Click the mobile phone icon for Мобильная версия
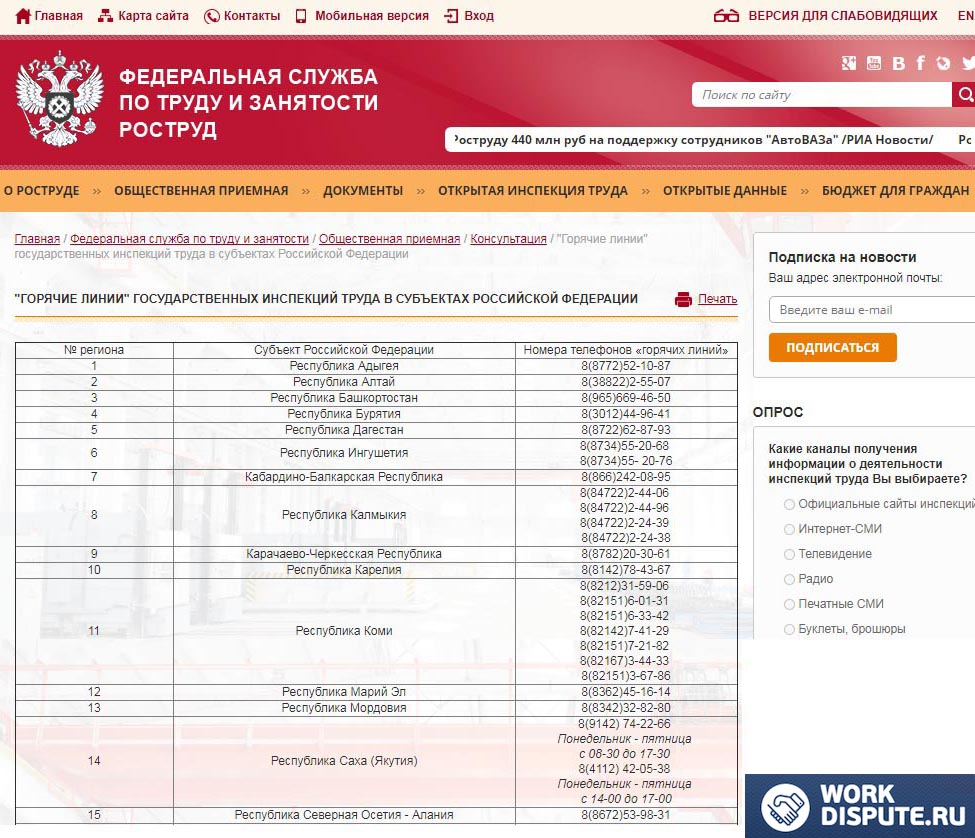 pos(301,16)
